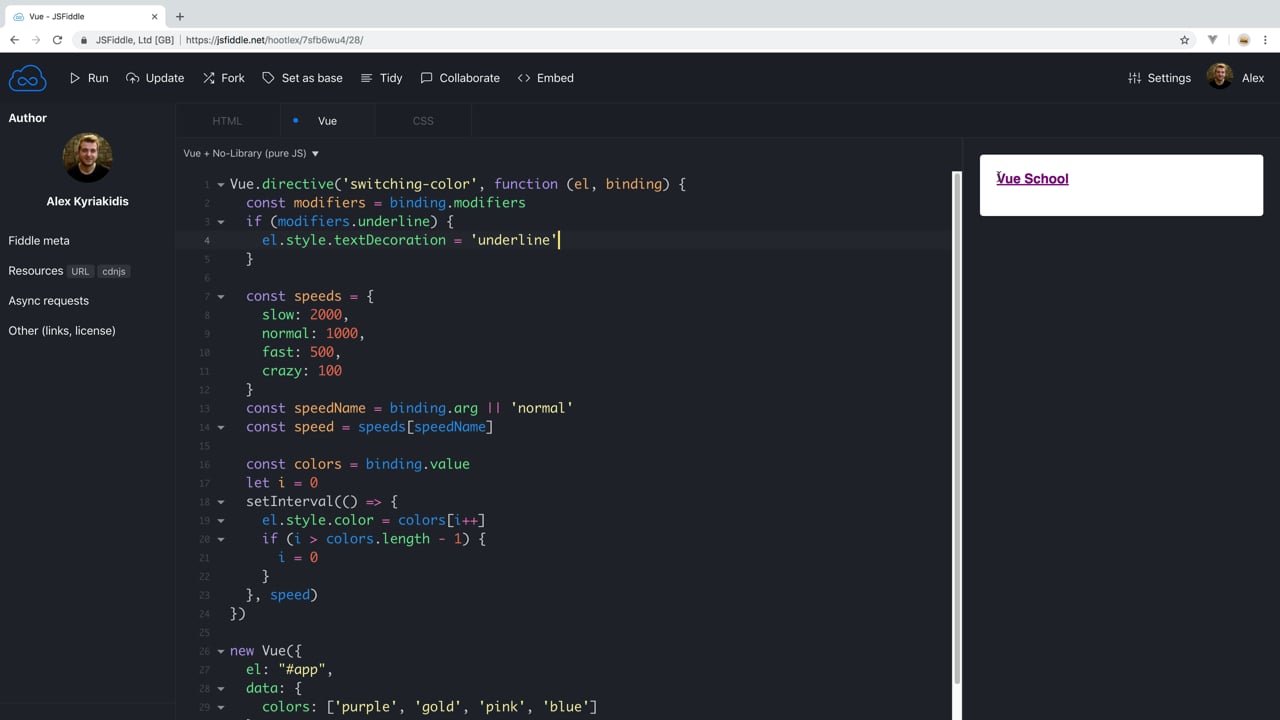Click the JSFiddle cloud logo
The image size is (1280, 720).
point(28,78)
